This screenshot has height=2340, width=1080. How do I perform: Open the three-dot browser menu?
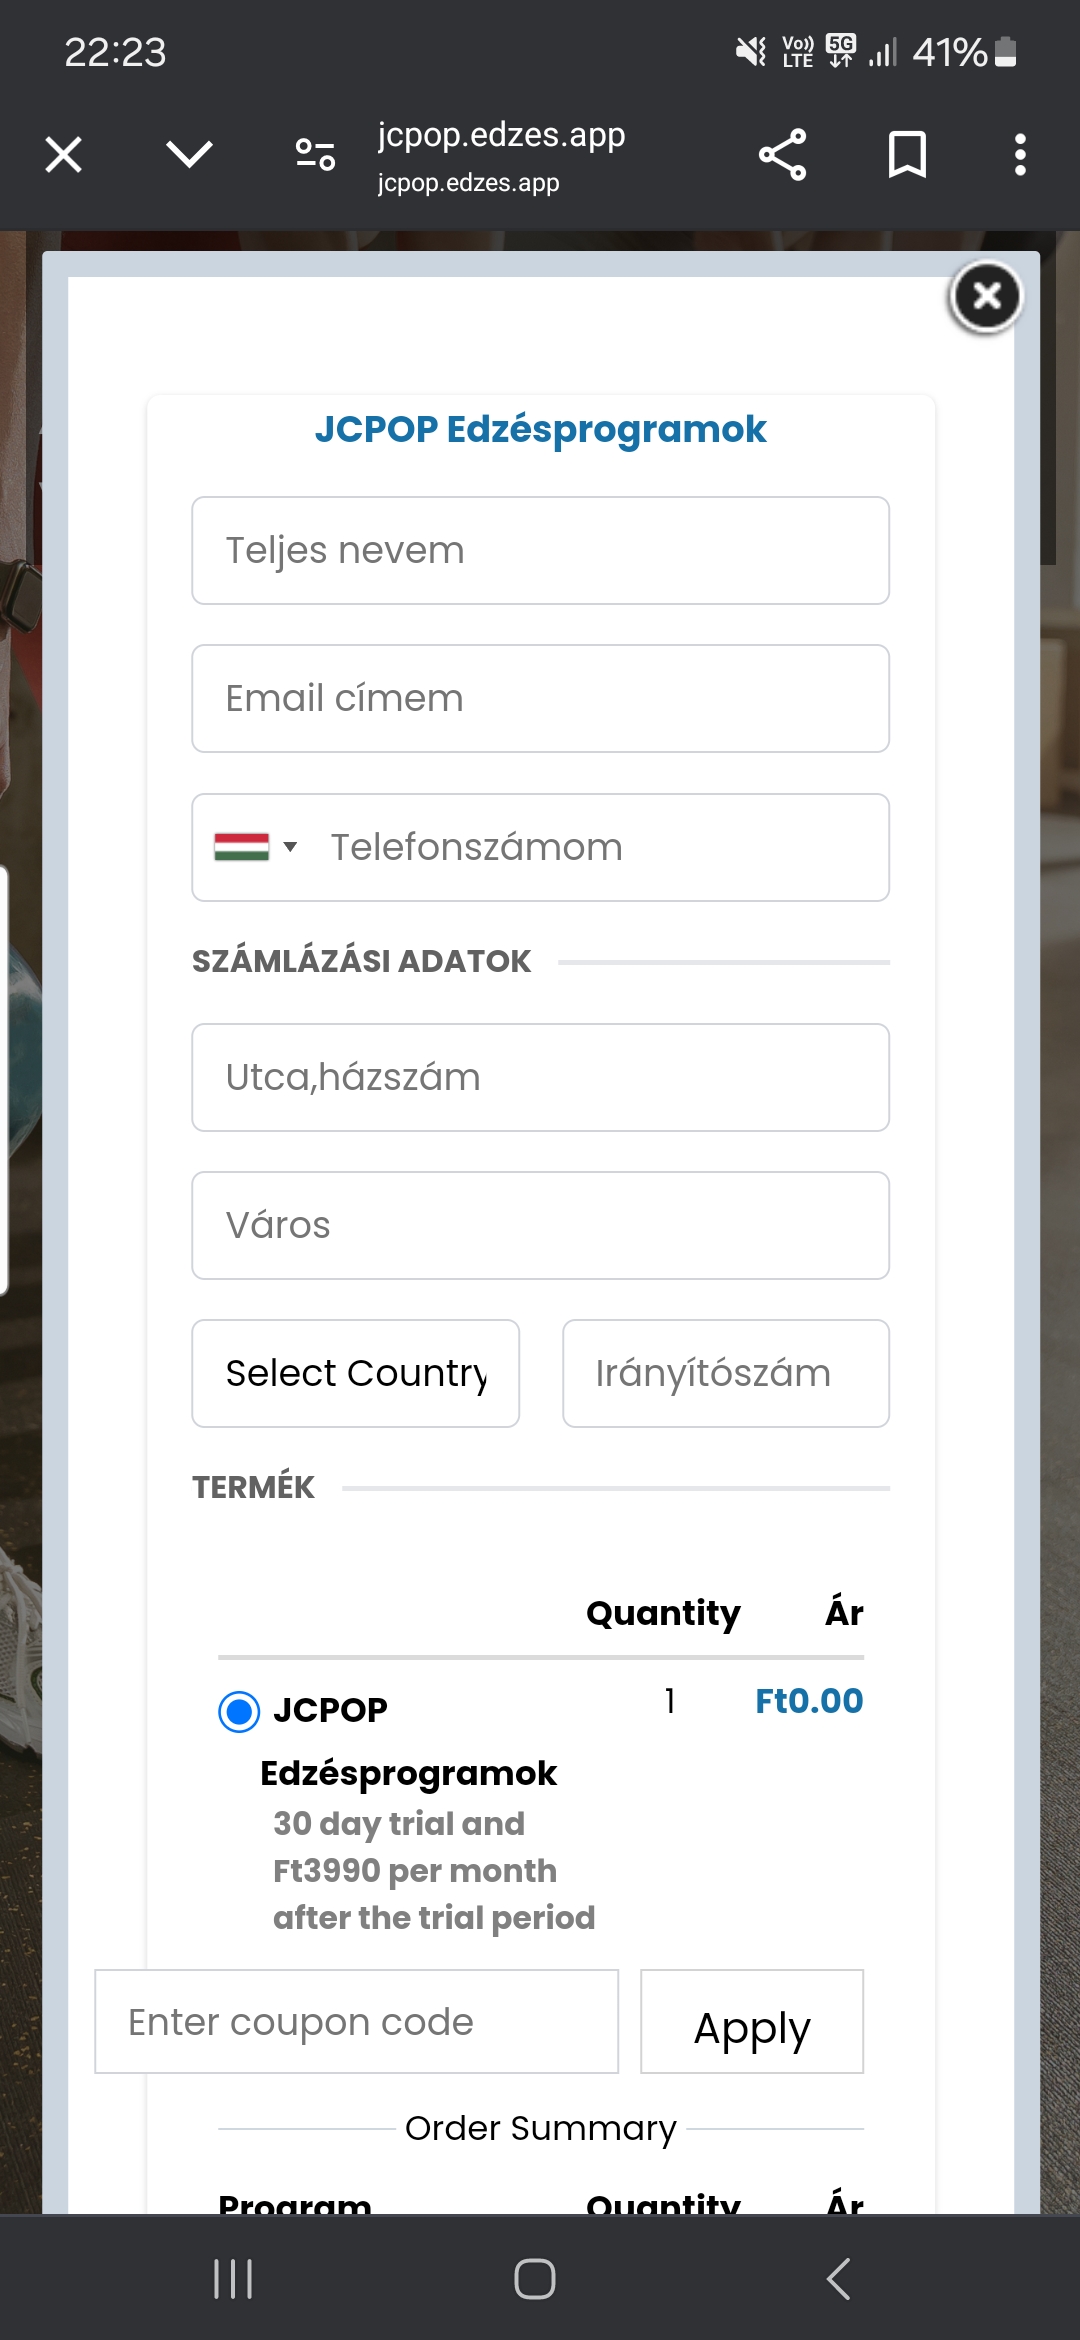(x=1020, y=155)
